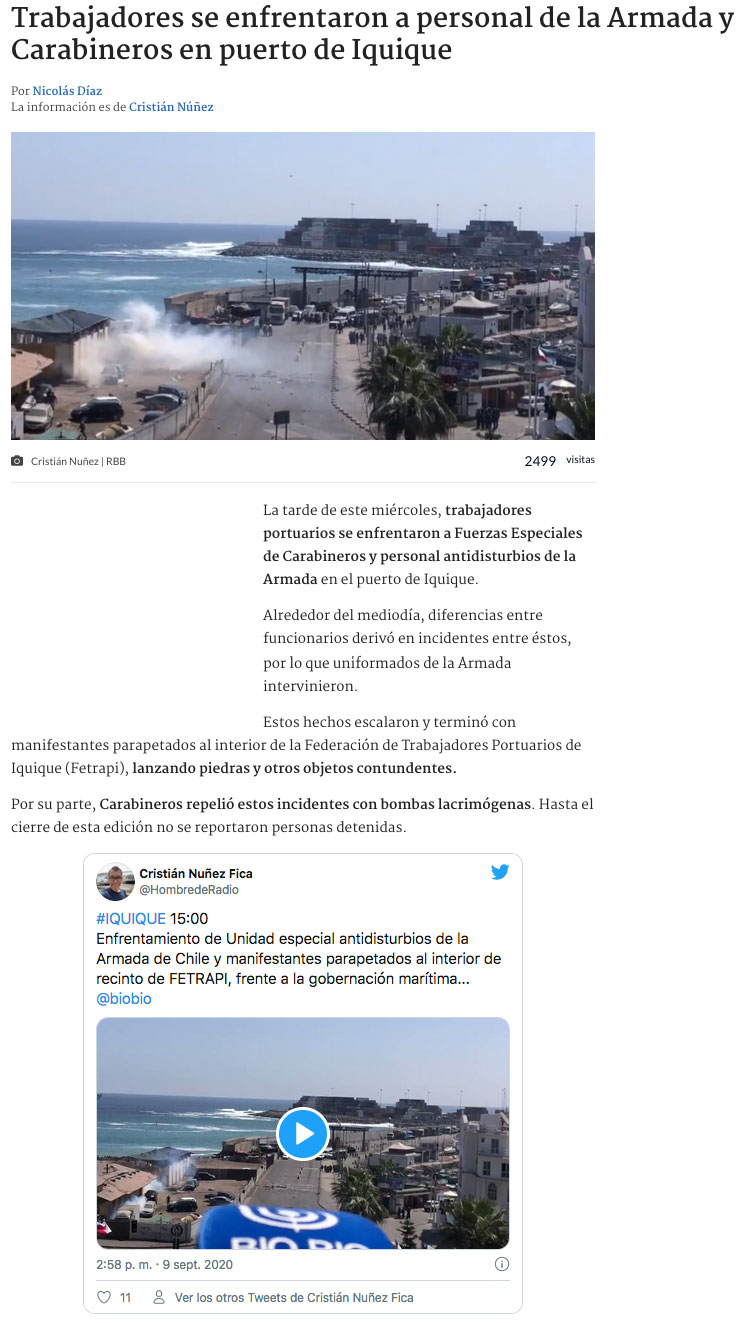Click tweet author name Cristián Nuñez Fica
The width and height of the screenshot is (745, 1323).
pos(196,873)
